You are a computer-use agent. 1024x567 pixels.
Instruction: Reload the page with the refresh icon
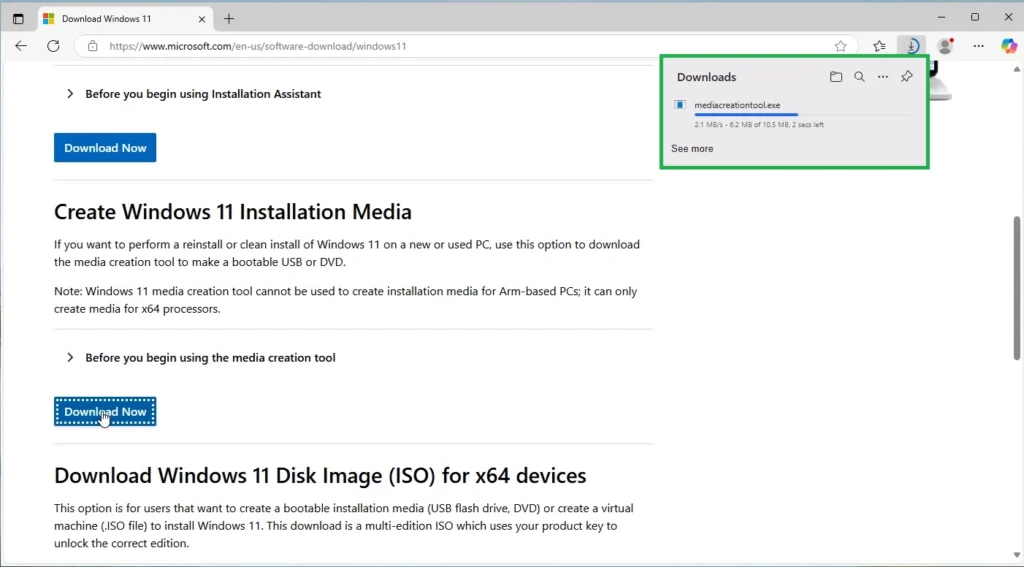(x=54, y=46)
